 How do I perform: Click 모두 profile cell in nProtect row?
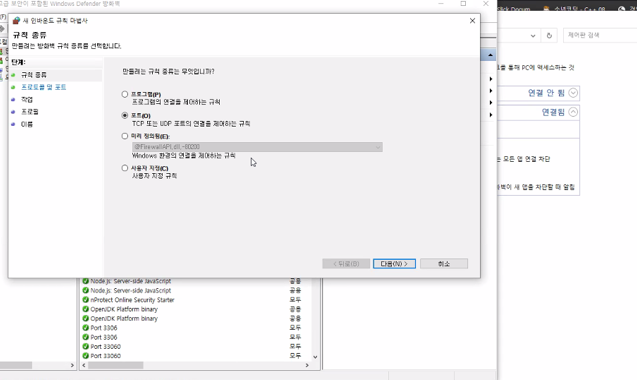coord(295,300)
